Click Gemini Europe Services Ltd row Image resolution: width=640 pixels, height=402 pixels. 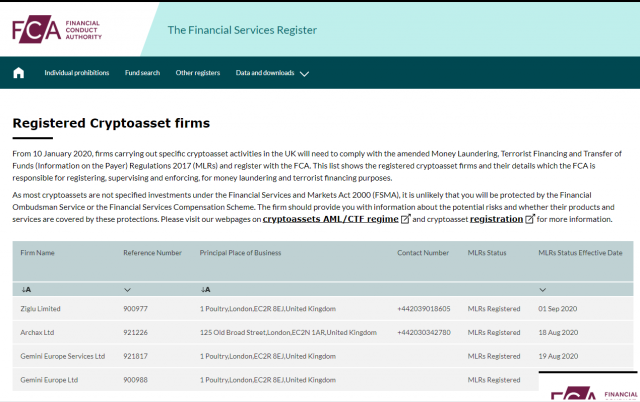point(62,356)
